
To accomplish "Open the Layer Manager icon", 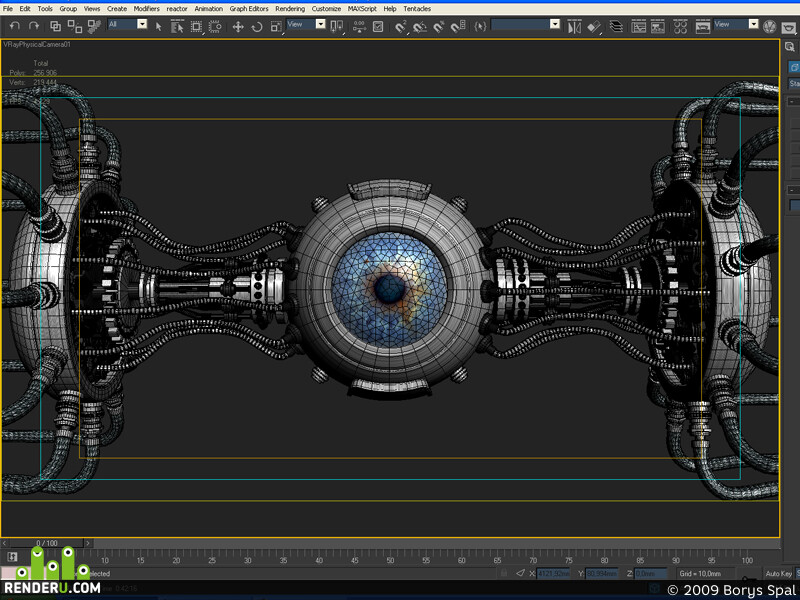I will (x=616, y=27).
